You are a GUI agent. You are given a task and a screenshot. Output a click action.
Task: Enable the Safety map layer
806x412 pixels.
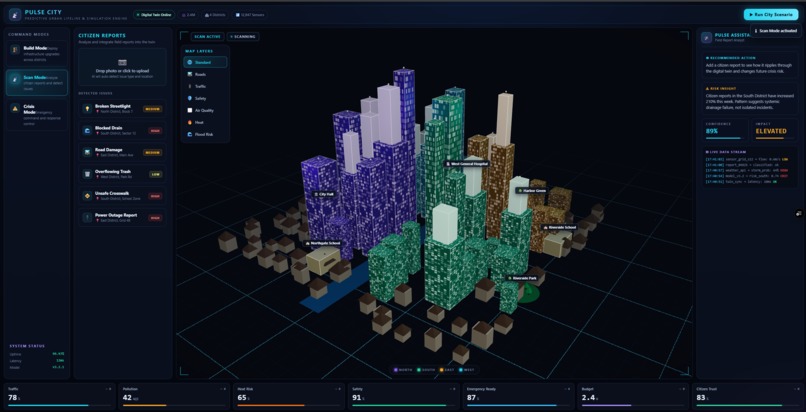coord(205,98)
